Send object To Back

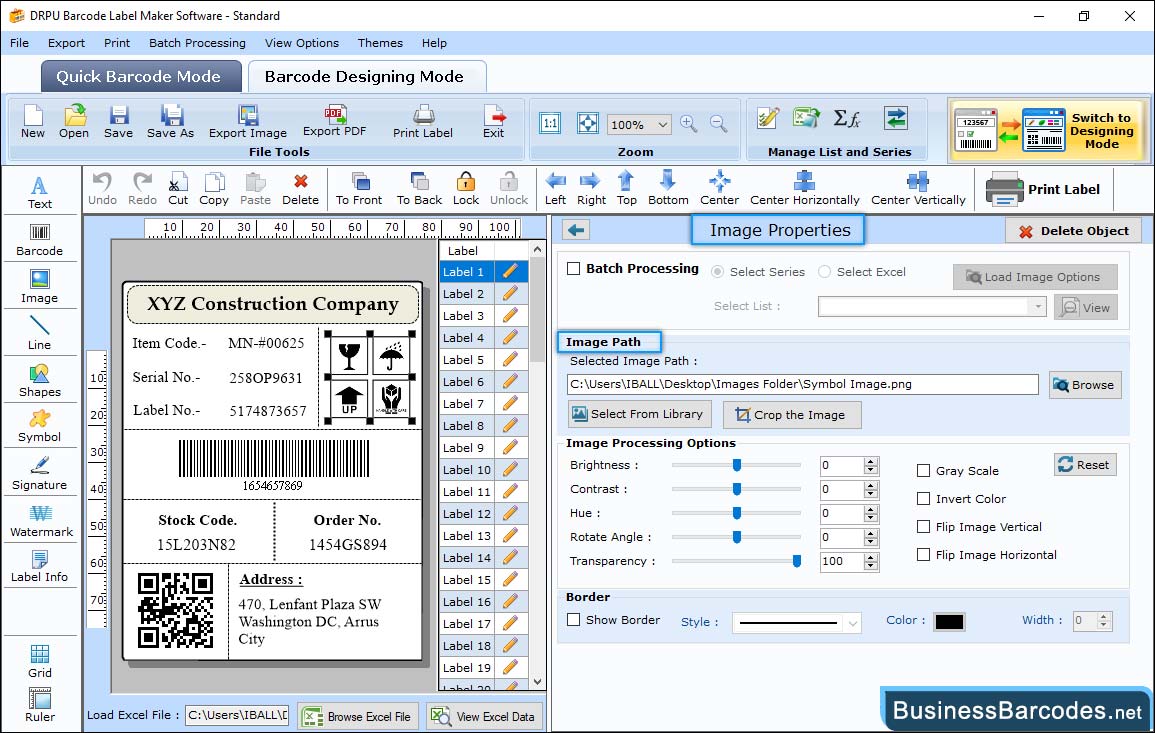(419, 189)
